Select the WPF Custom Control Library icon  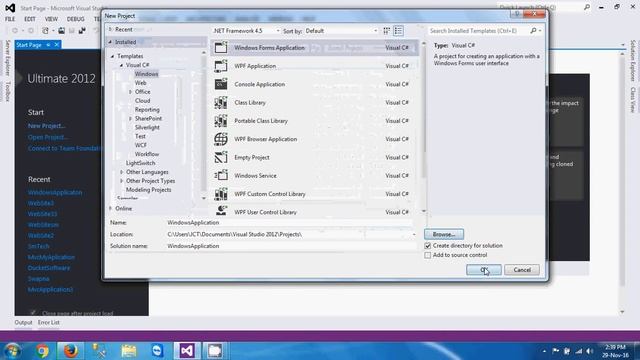[x=221, y=194]
